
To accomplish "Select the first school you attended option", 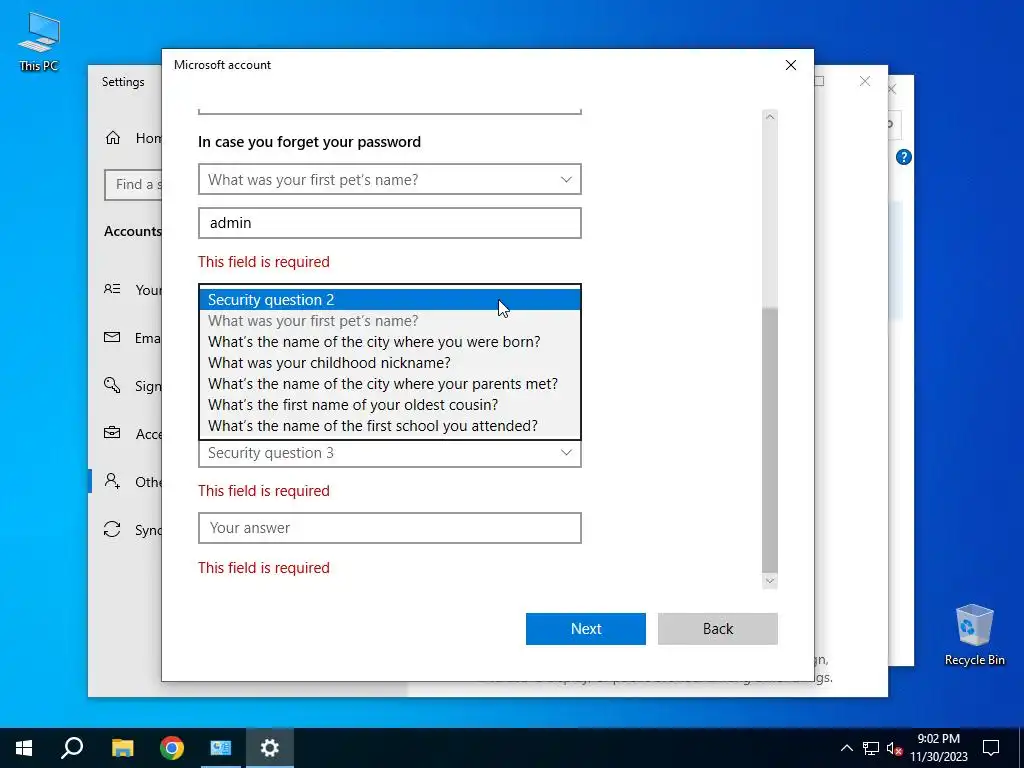I will click(390, 425).
